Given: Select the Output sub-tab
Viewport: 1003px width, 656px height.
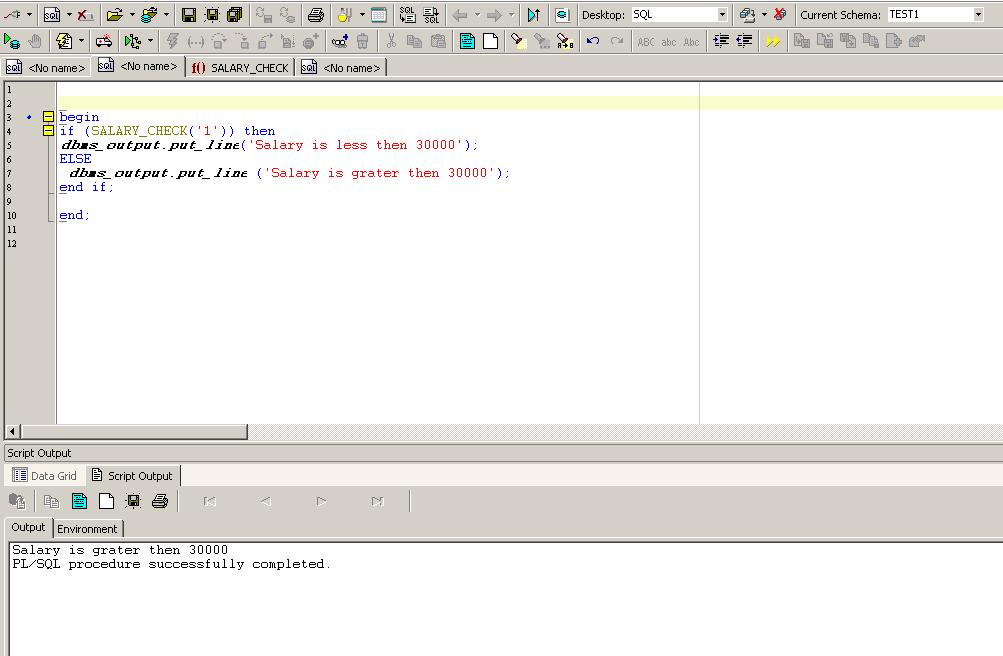Looking at the screenshot, I should tap(28, 527).
